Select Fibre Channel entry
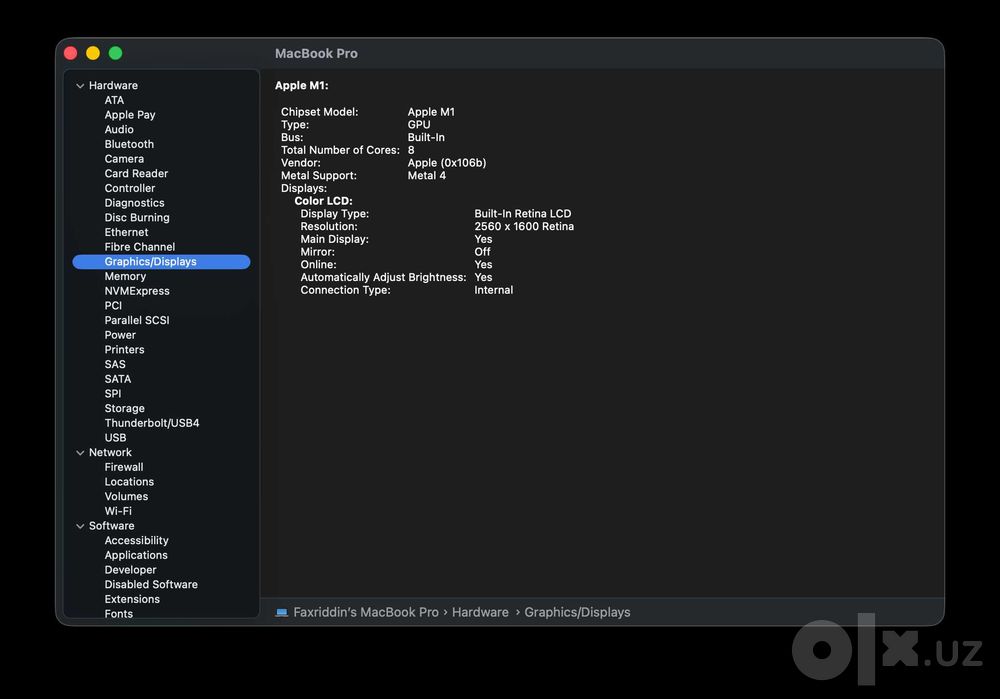Screen dimensions: 1000x699 140,247
